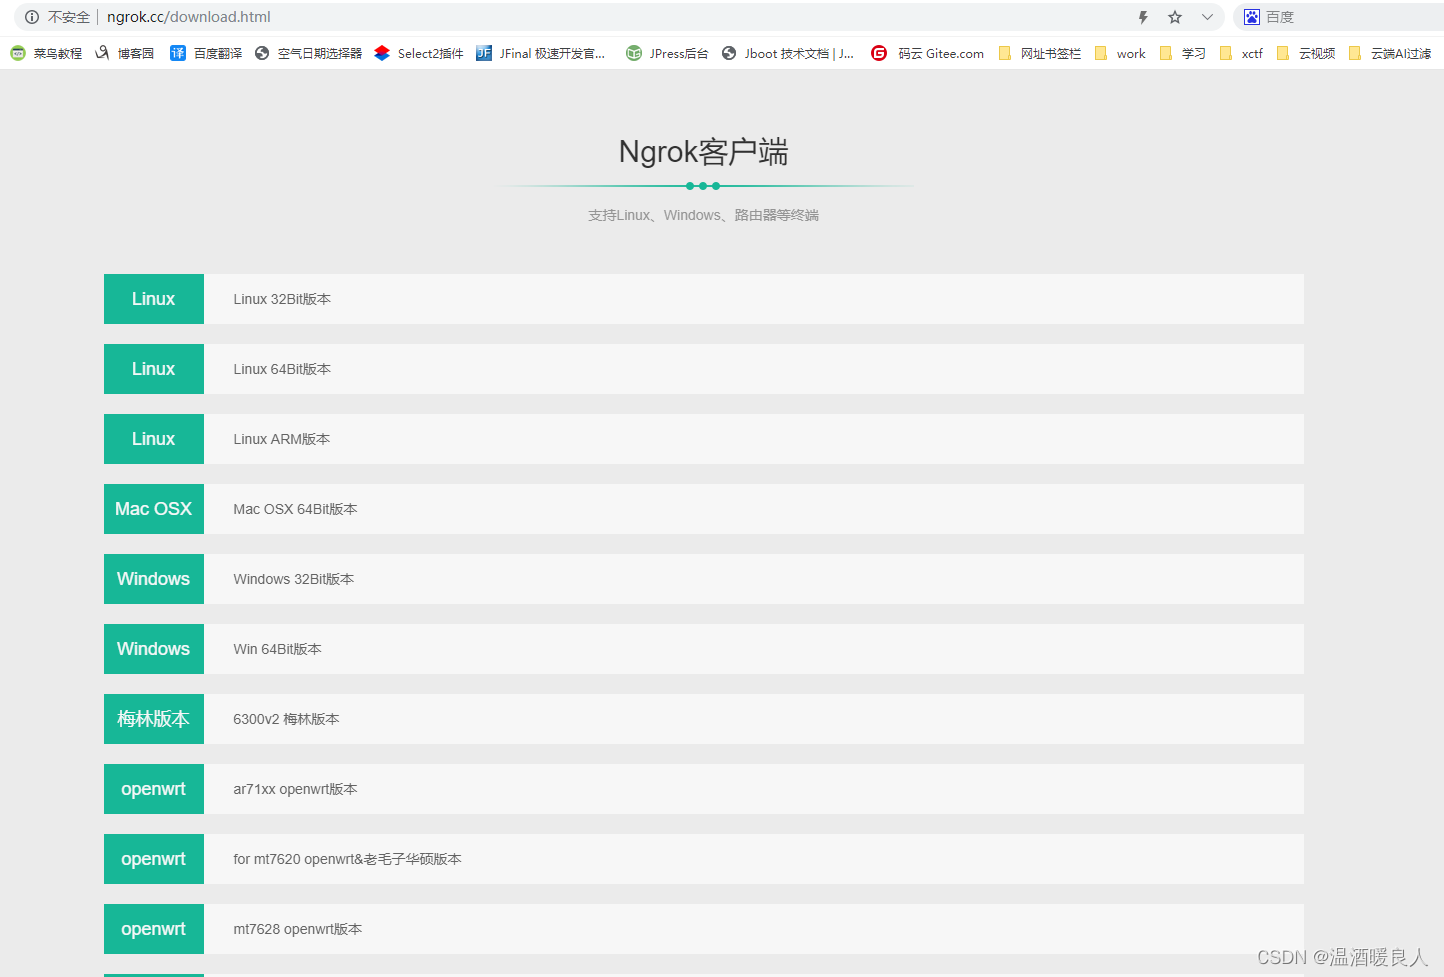Open the JPress后台 bookmark
The width and height of the screenshot is (1444, 977).
point(667,53)
